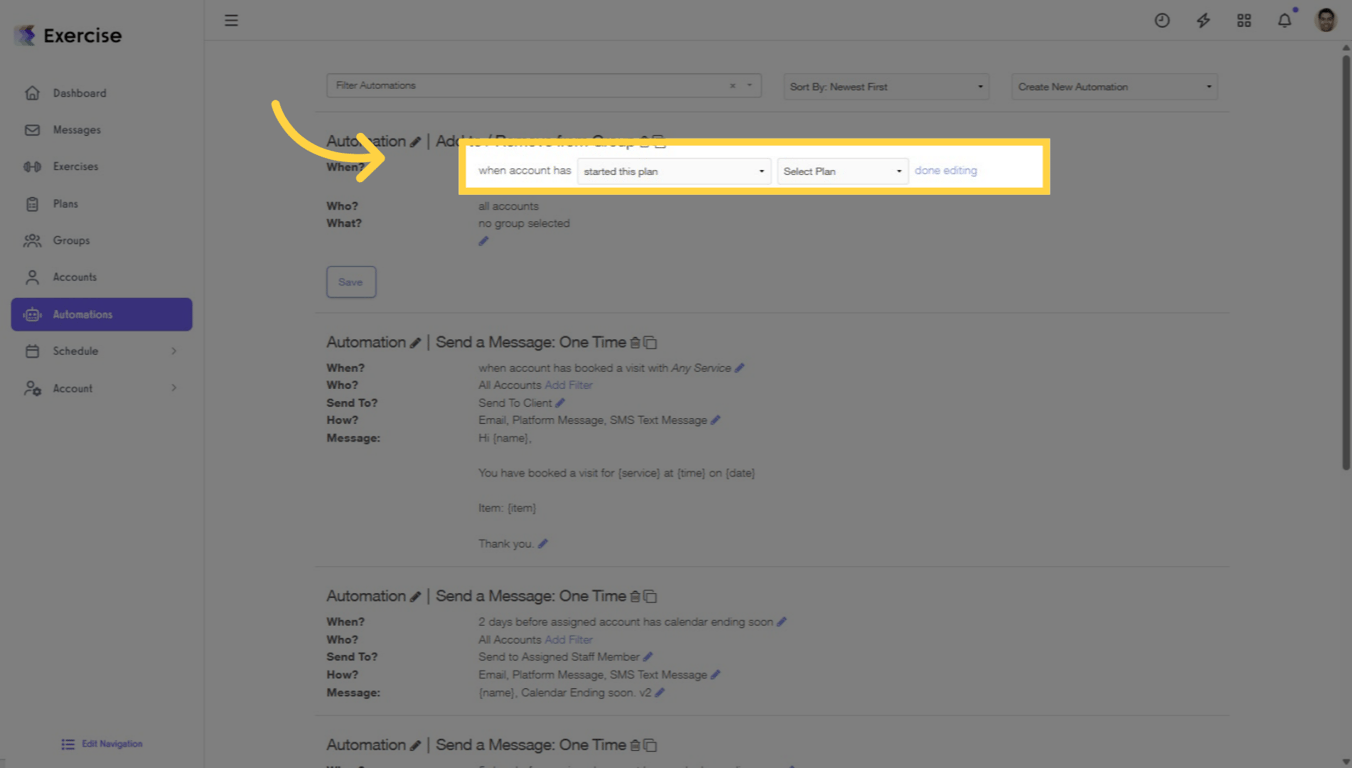Click the 'done editing' link
This screenshot has width=1352, height=768.
pos(945,170)
